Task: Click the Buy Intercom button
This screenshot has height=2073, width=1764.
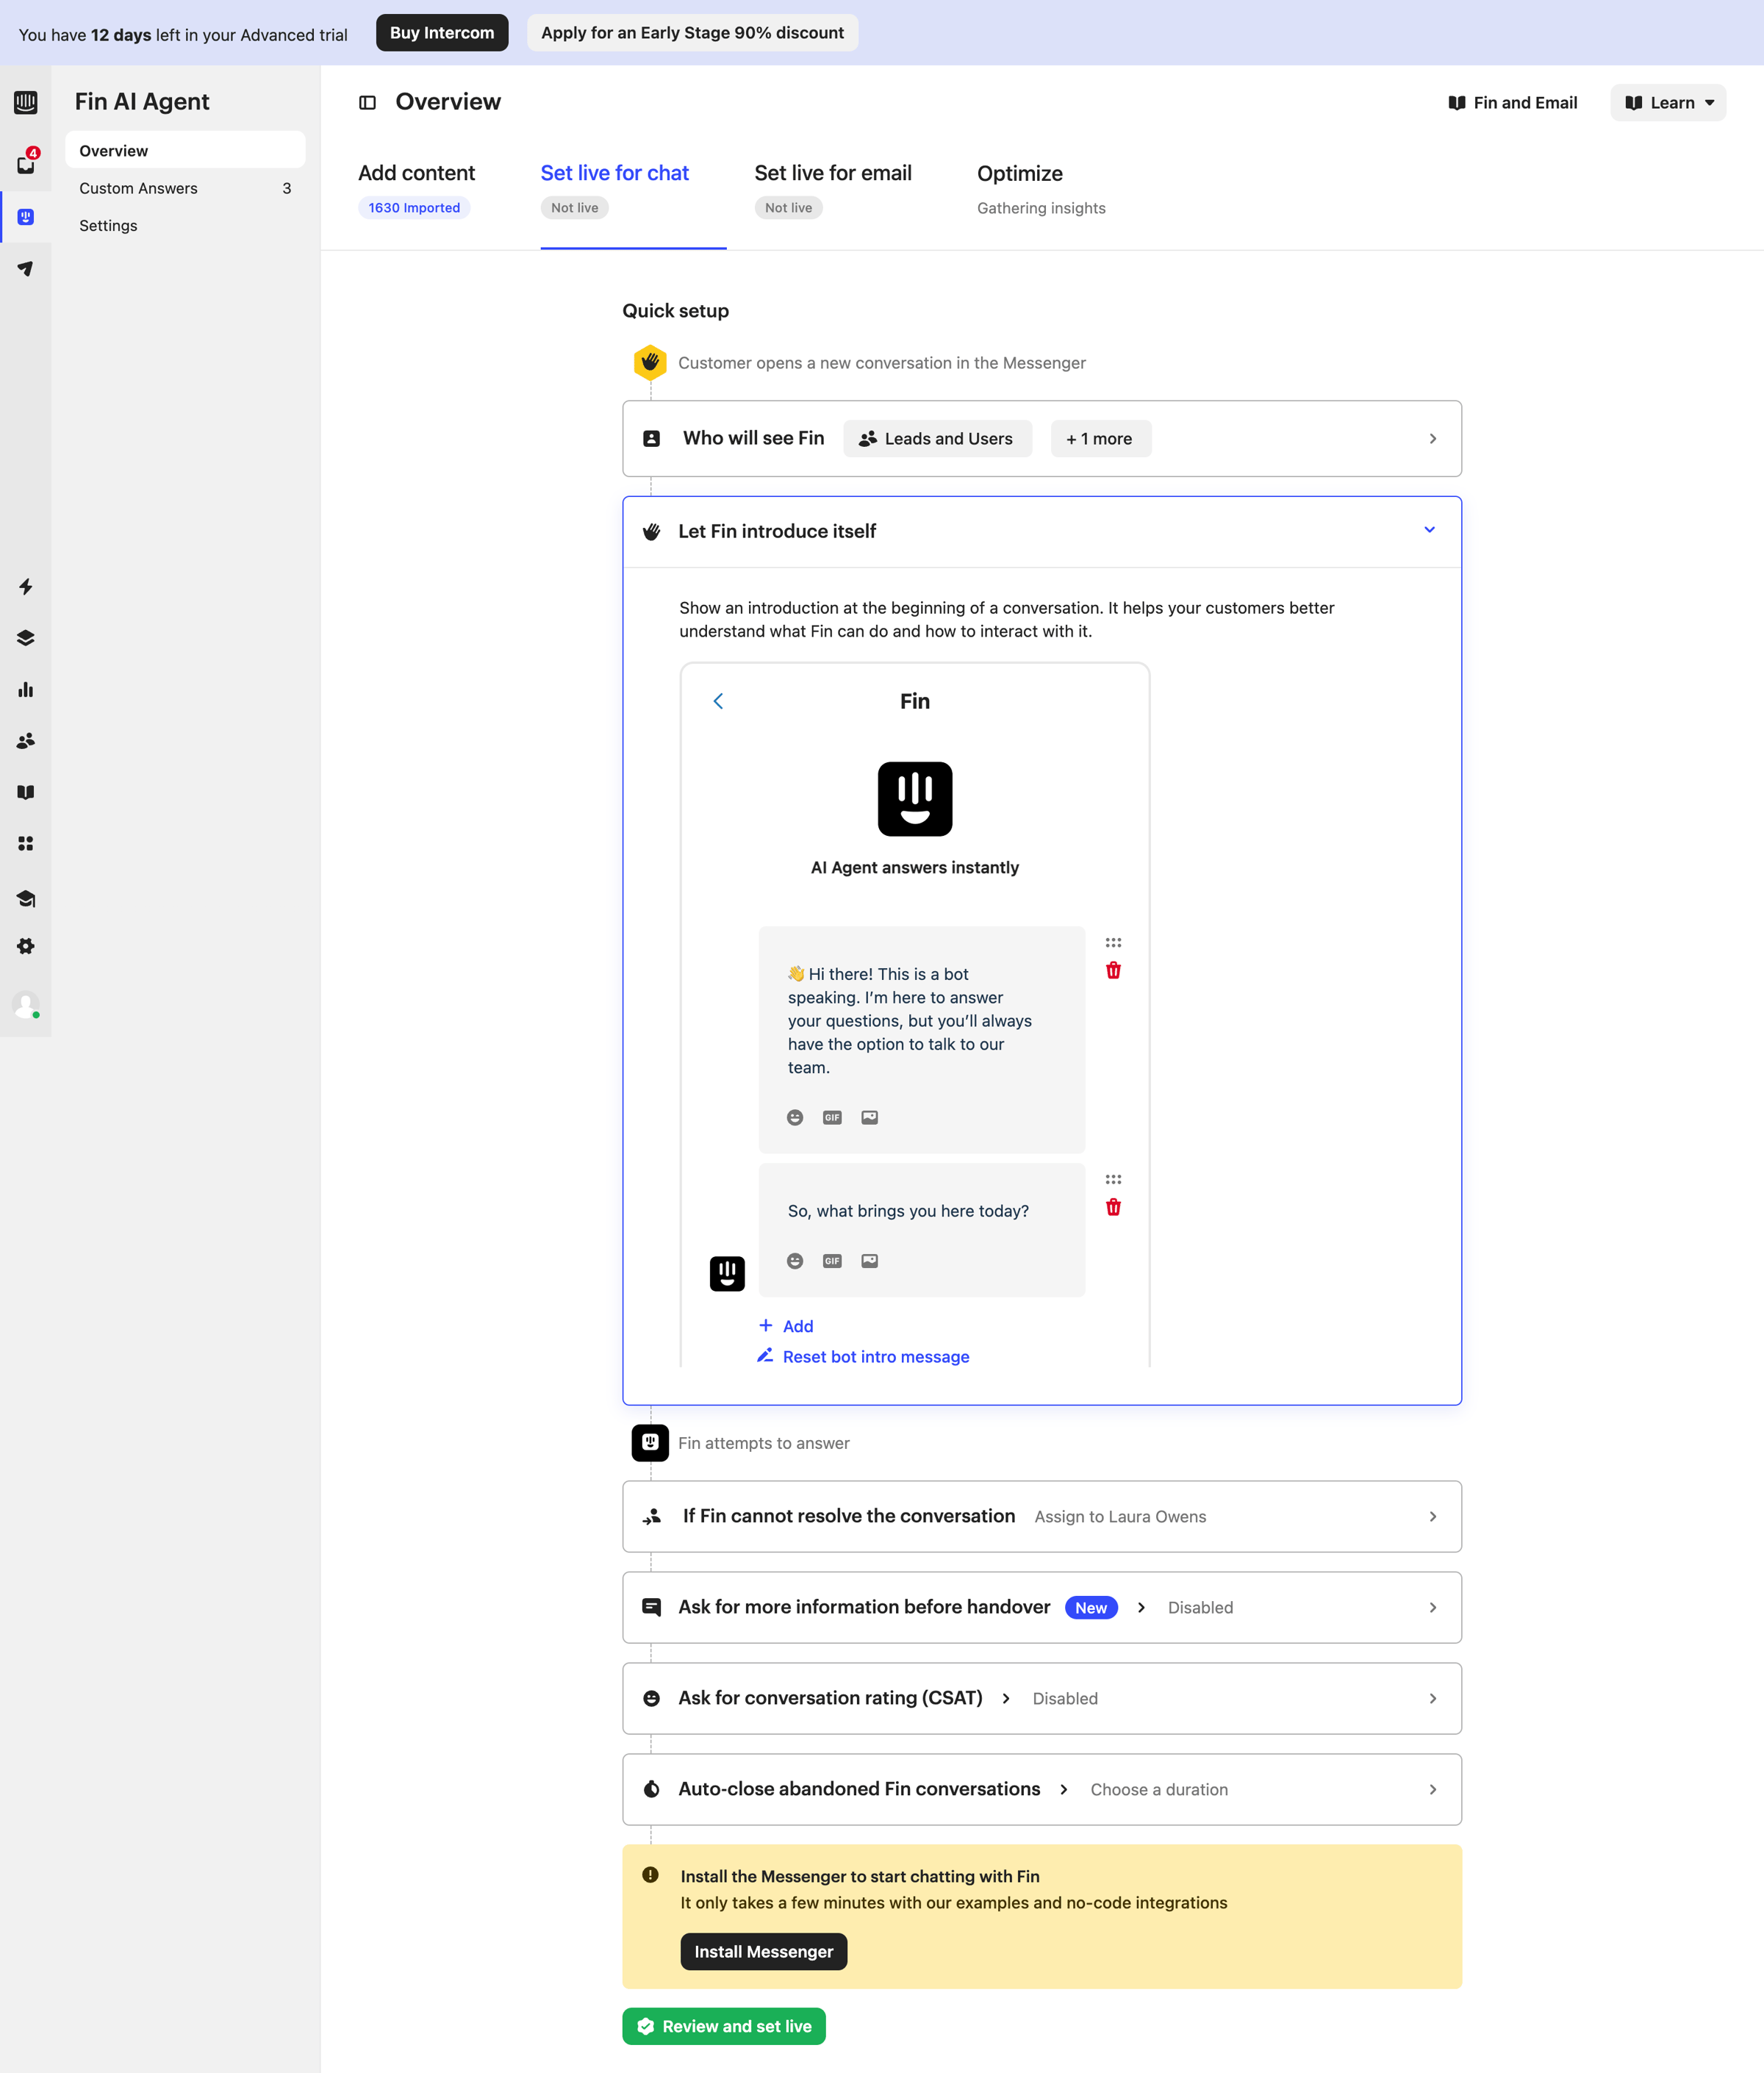Action: pos(442,32)
